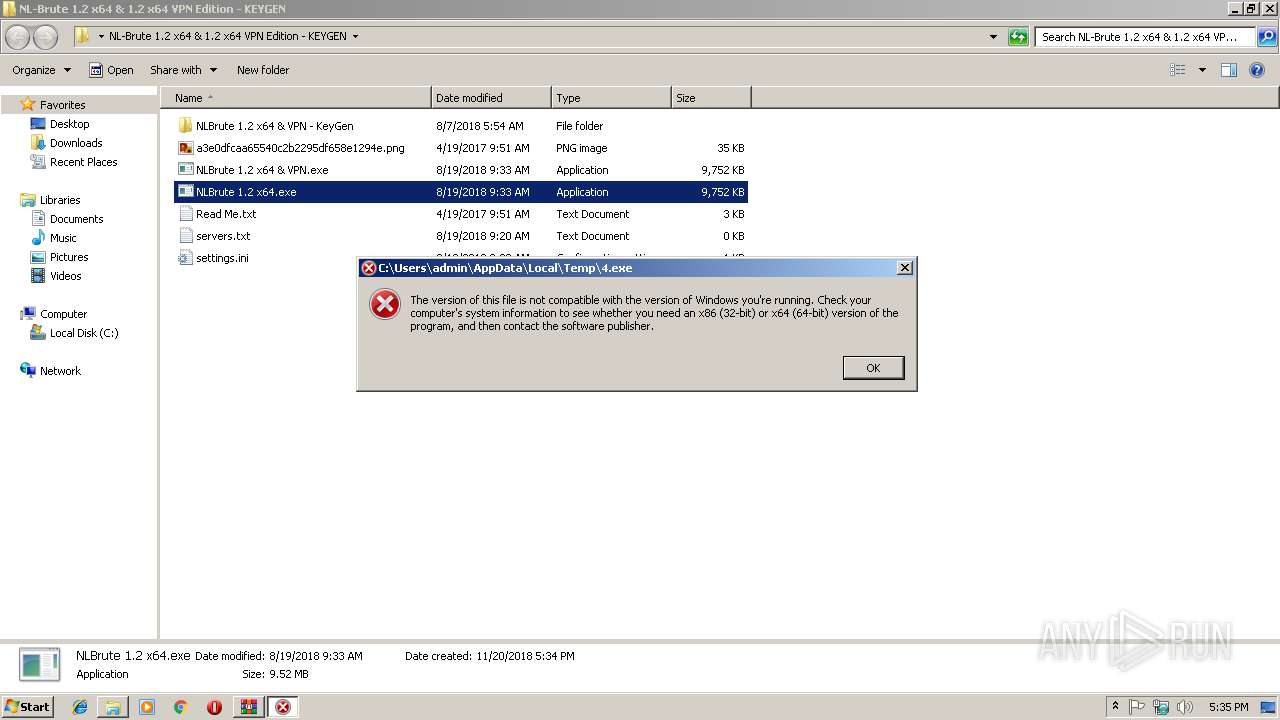
Task: Open Windows Media Player from taskbar
Action: (147, 707)
